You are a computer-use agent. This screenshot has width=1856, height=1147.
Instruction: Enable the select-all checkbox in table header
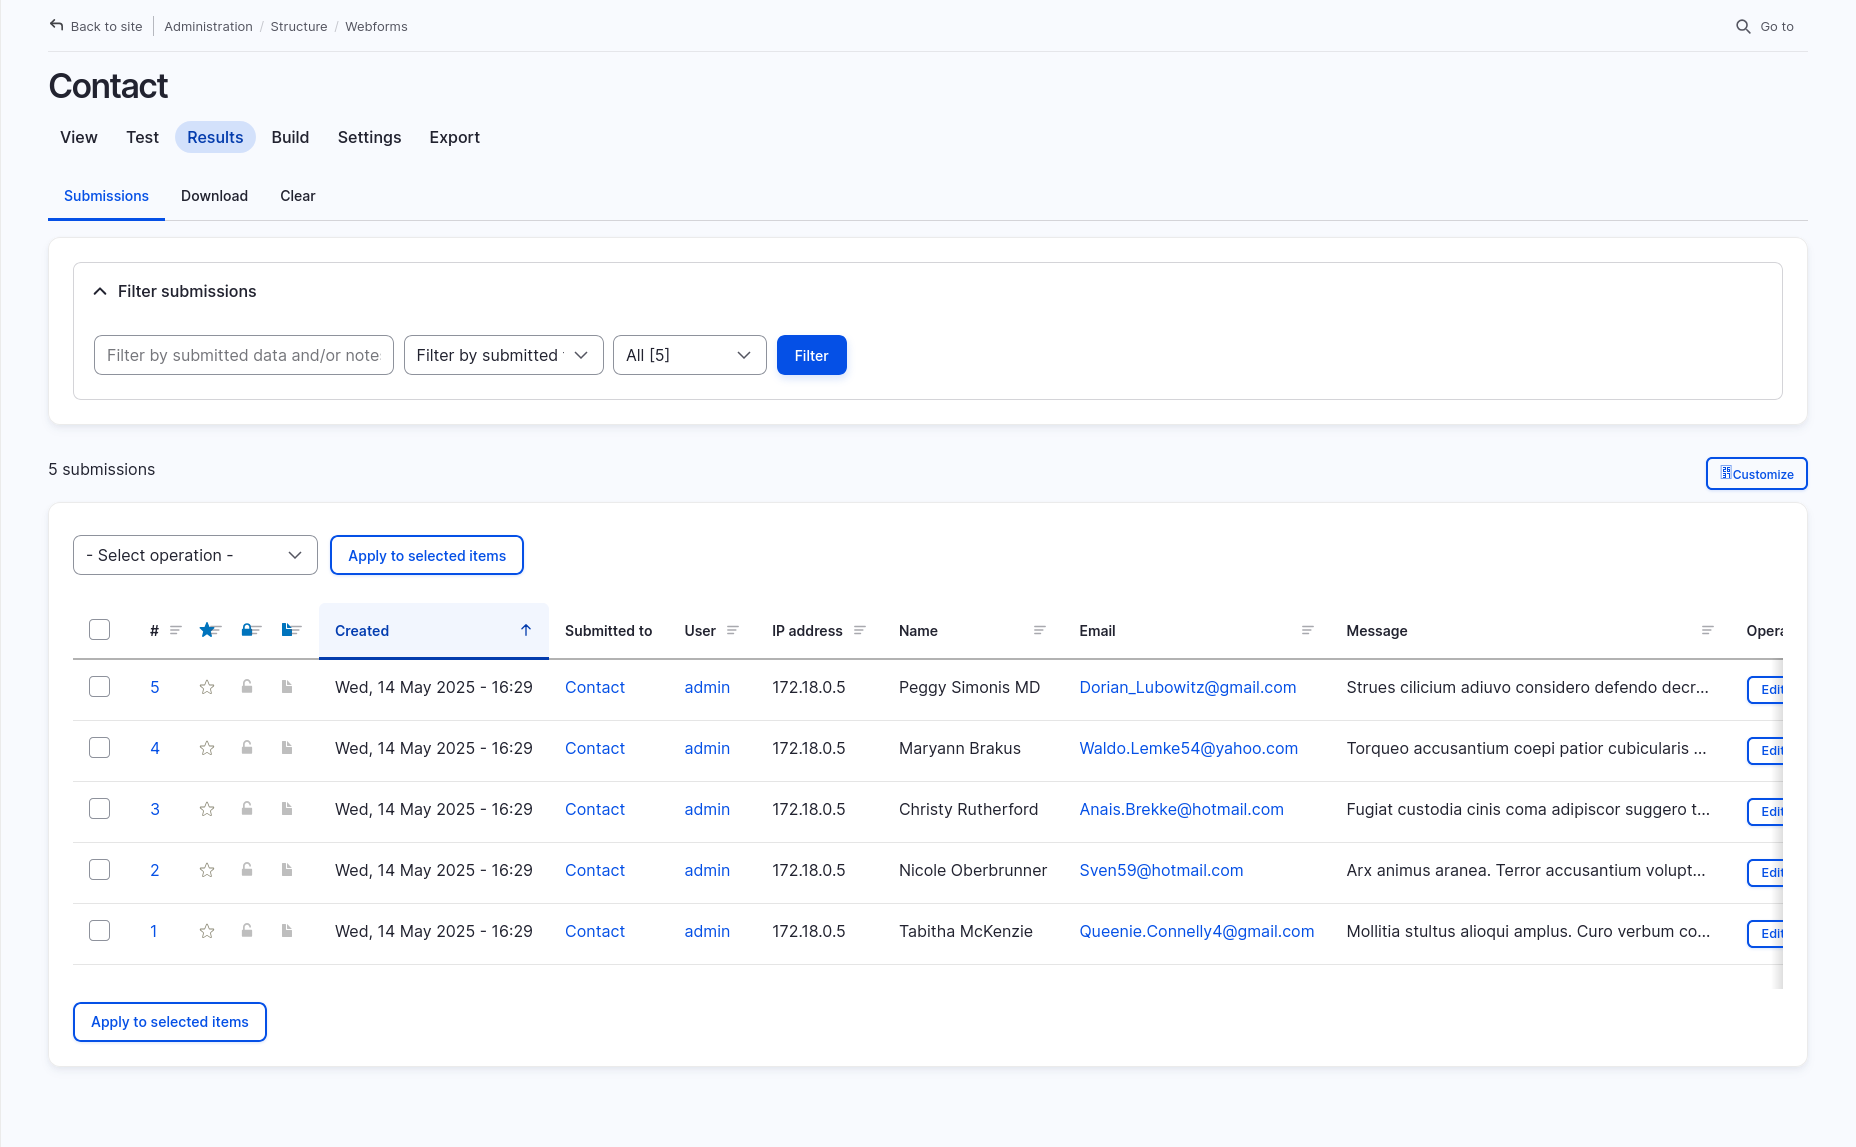pyautogui.click(x=99, y=629)
